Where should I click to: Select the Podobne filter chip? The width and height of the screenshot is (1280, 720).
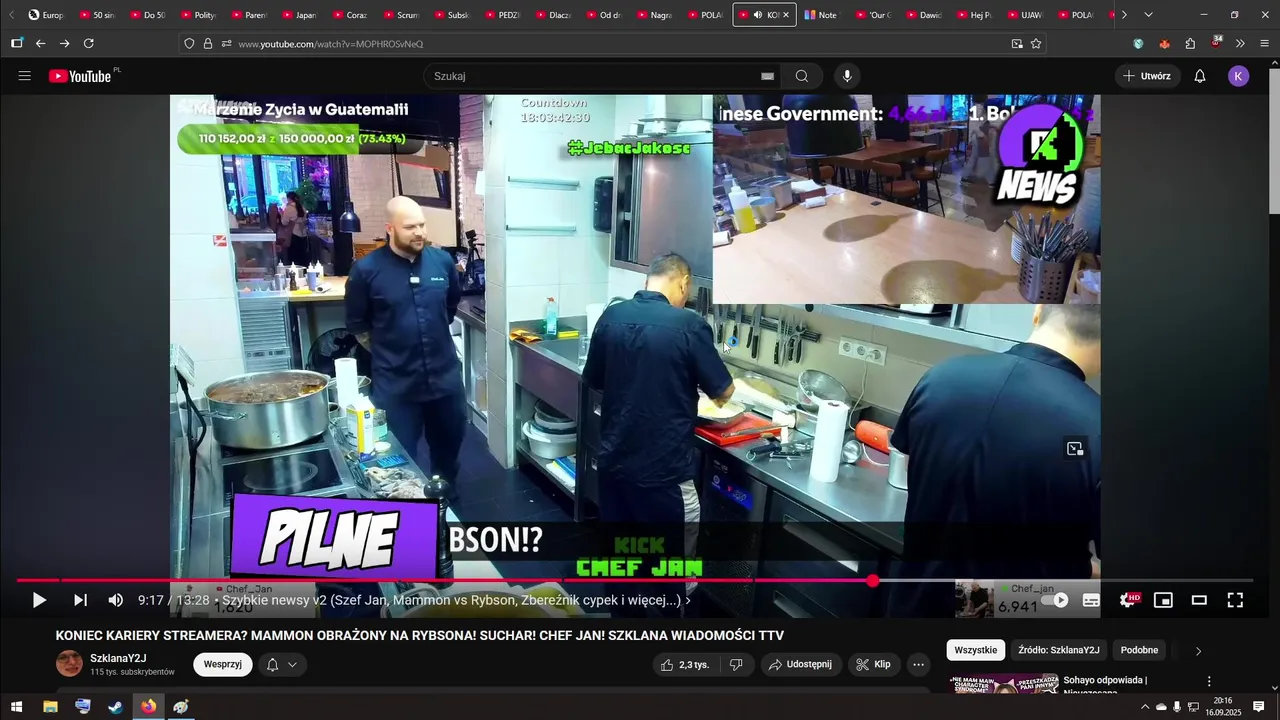(1139, 650)
